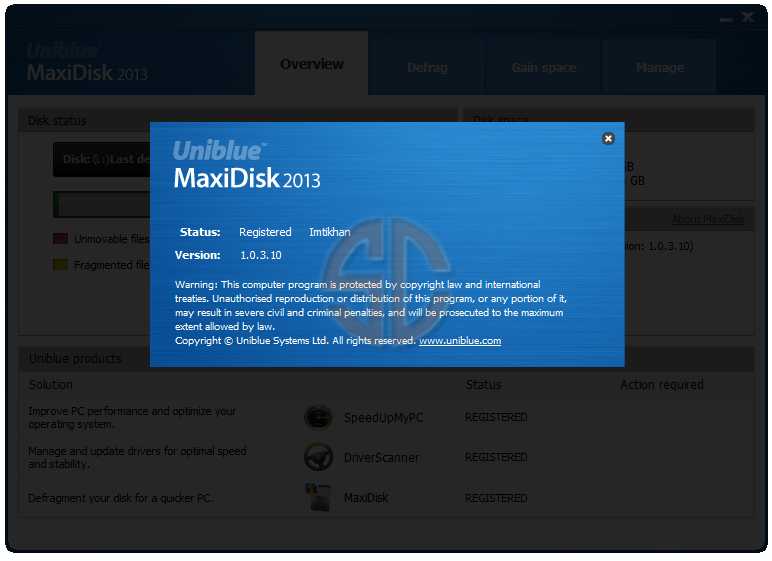Click the Registered status value in dialog
Image resolution: width=772 pixels, height=561 pixels.
265,232
